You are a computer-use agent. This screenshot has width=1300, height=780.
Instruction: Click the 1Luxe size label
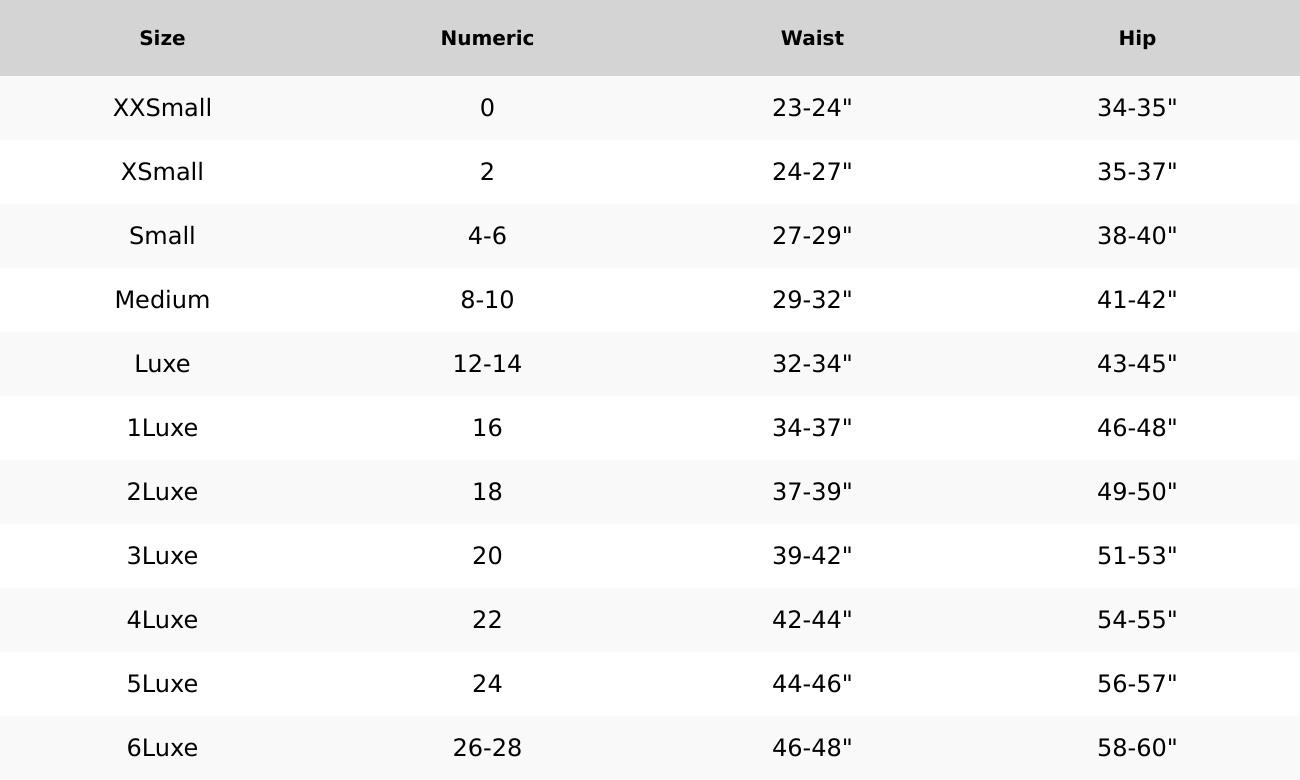[162, 428]
